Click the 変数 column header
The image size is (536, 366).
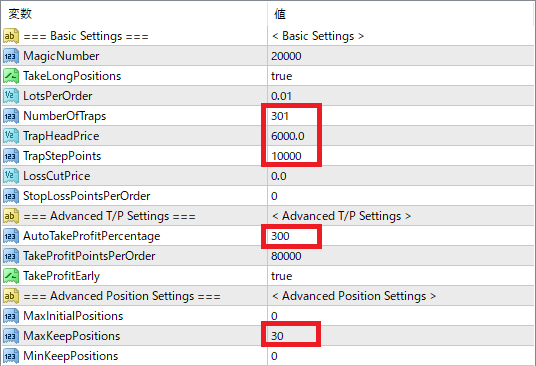tap(20, 14)
